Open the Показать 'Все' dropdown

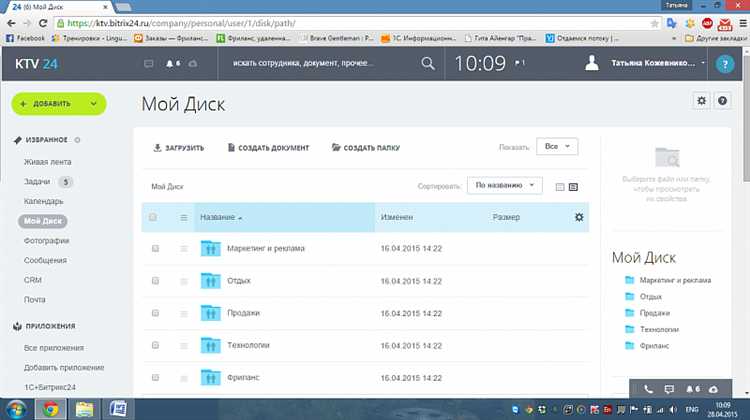click(557, 146)
